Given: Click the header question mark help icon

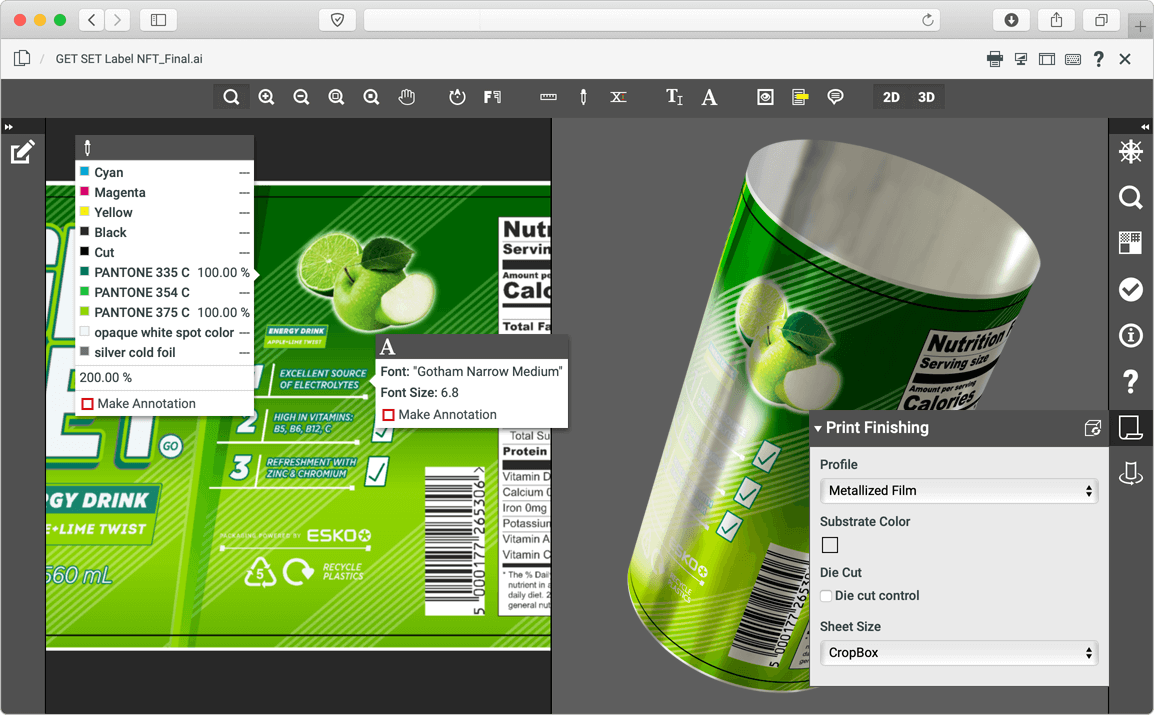Looking at the screenshot, I should [1099, 59].
